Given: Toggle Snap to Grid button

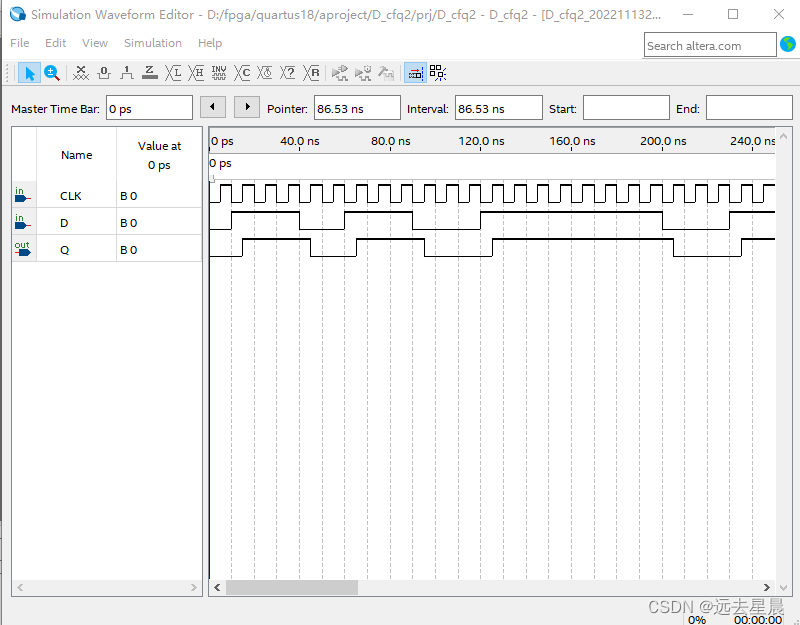Looking at the screenshot, I should (415, 73).
